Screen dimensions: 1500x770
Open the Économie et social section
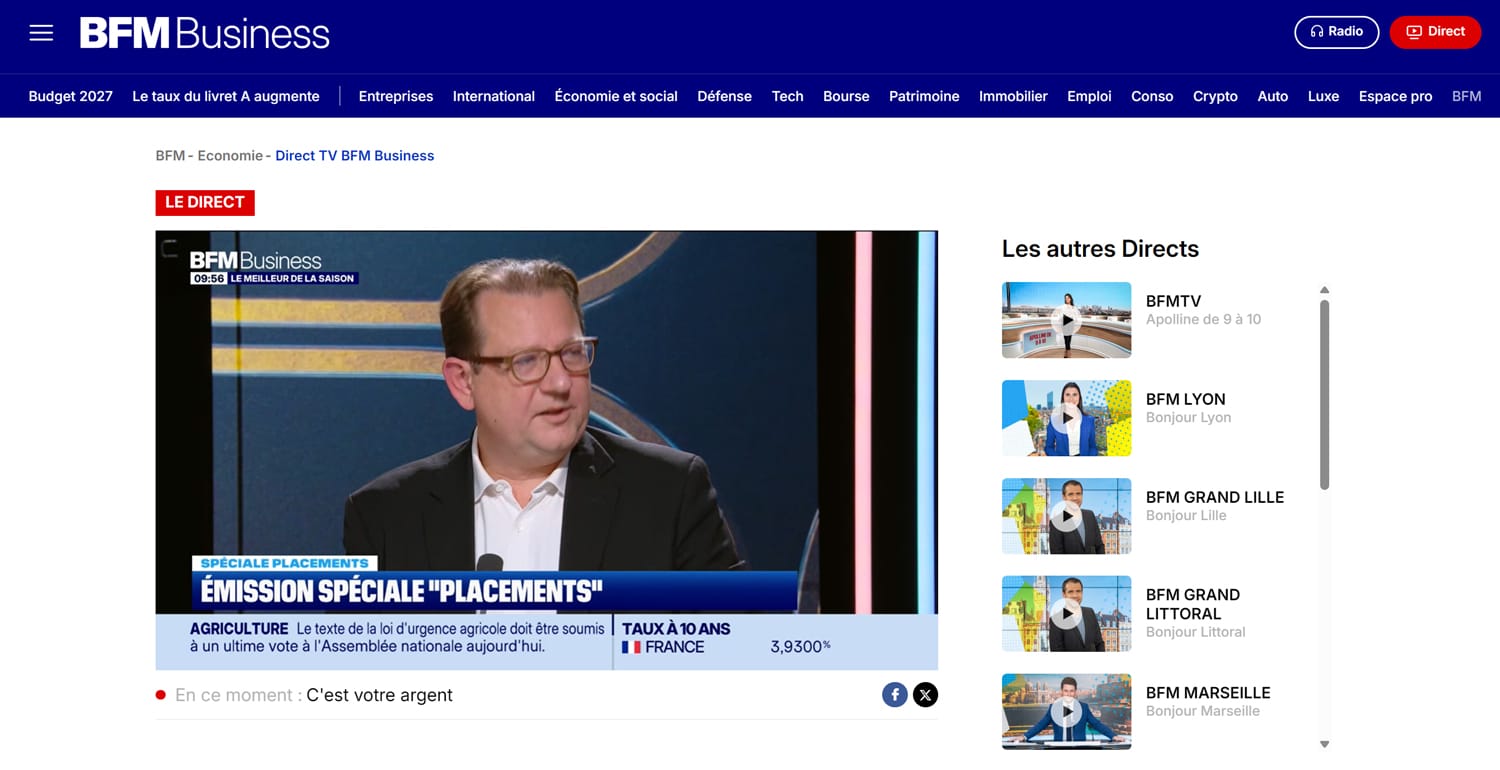tap(616, 96)
